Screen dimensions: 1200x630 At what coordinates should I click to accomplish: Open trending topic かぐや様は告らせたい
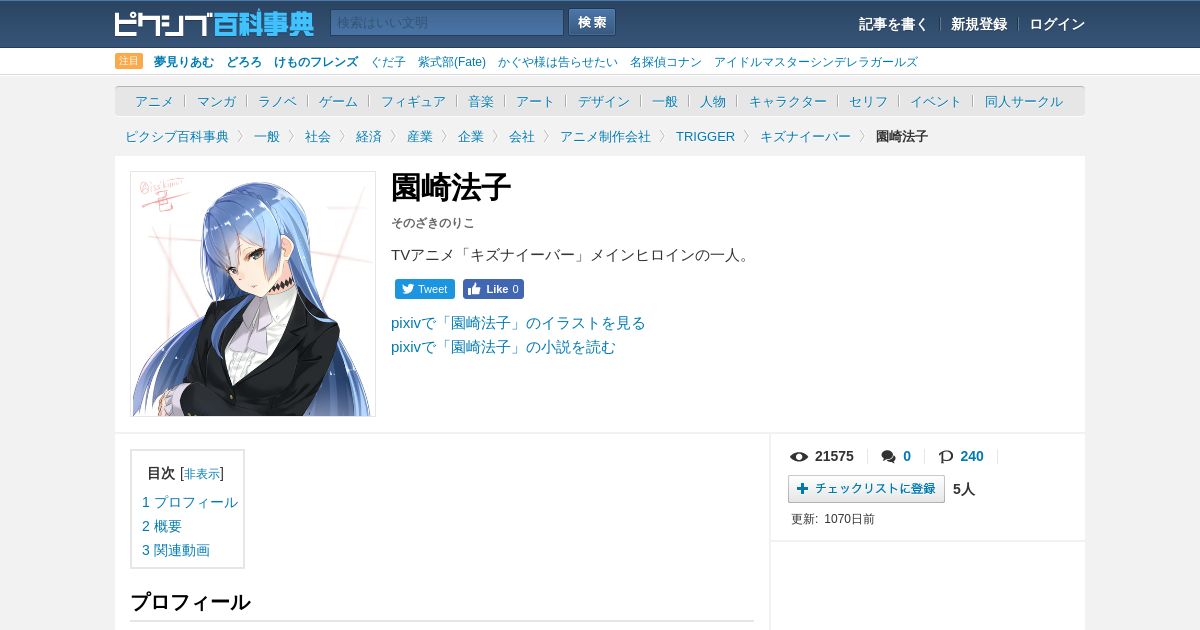pyautogui.click(x=558, y=62)
